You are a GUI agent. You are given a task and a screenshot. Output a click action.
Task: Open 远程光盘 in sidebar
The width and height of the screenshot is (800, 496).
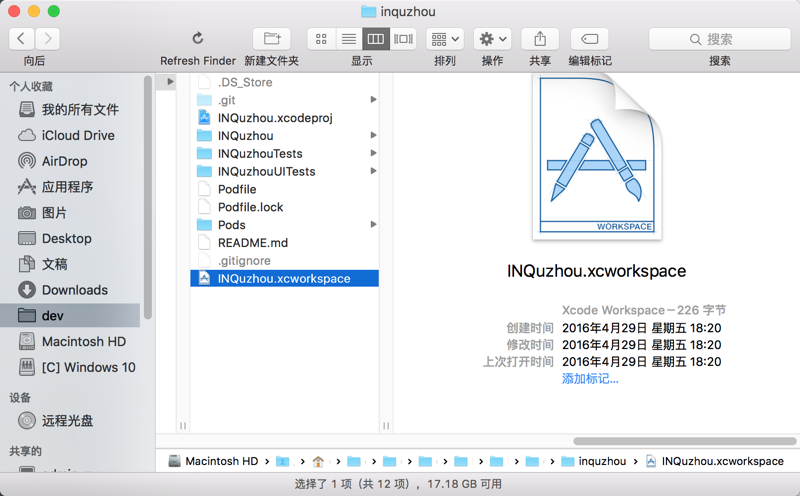click(70, 420)
